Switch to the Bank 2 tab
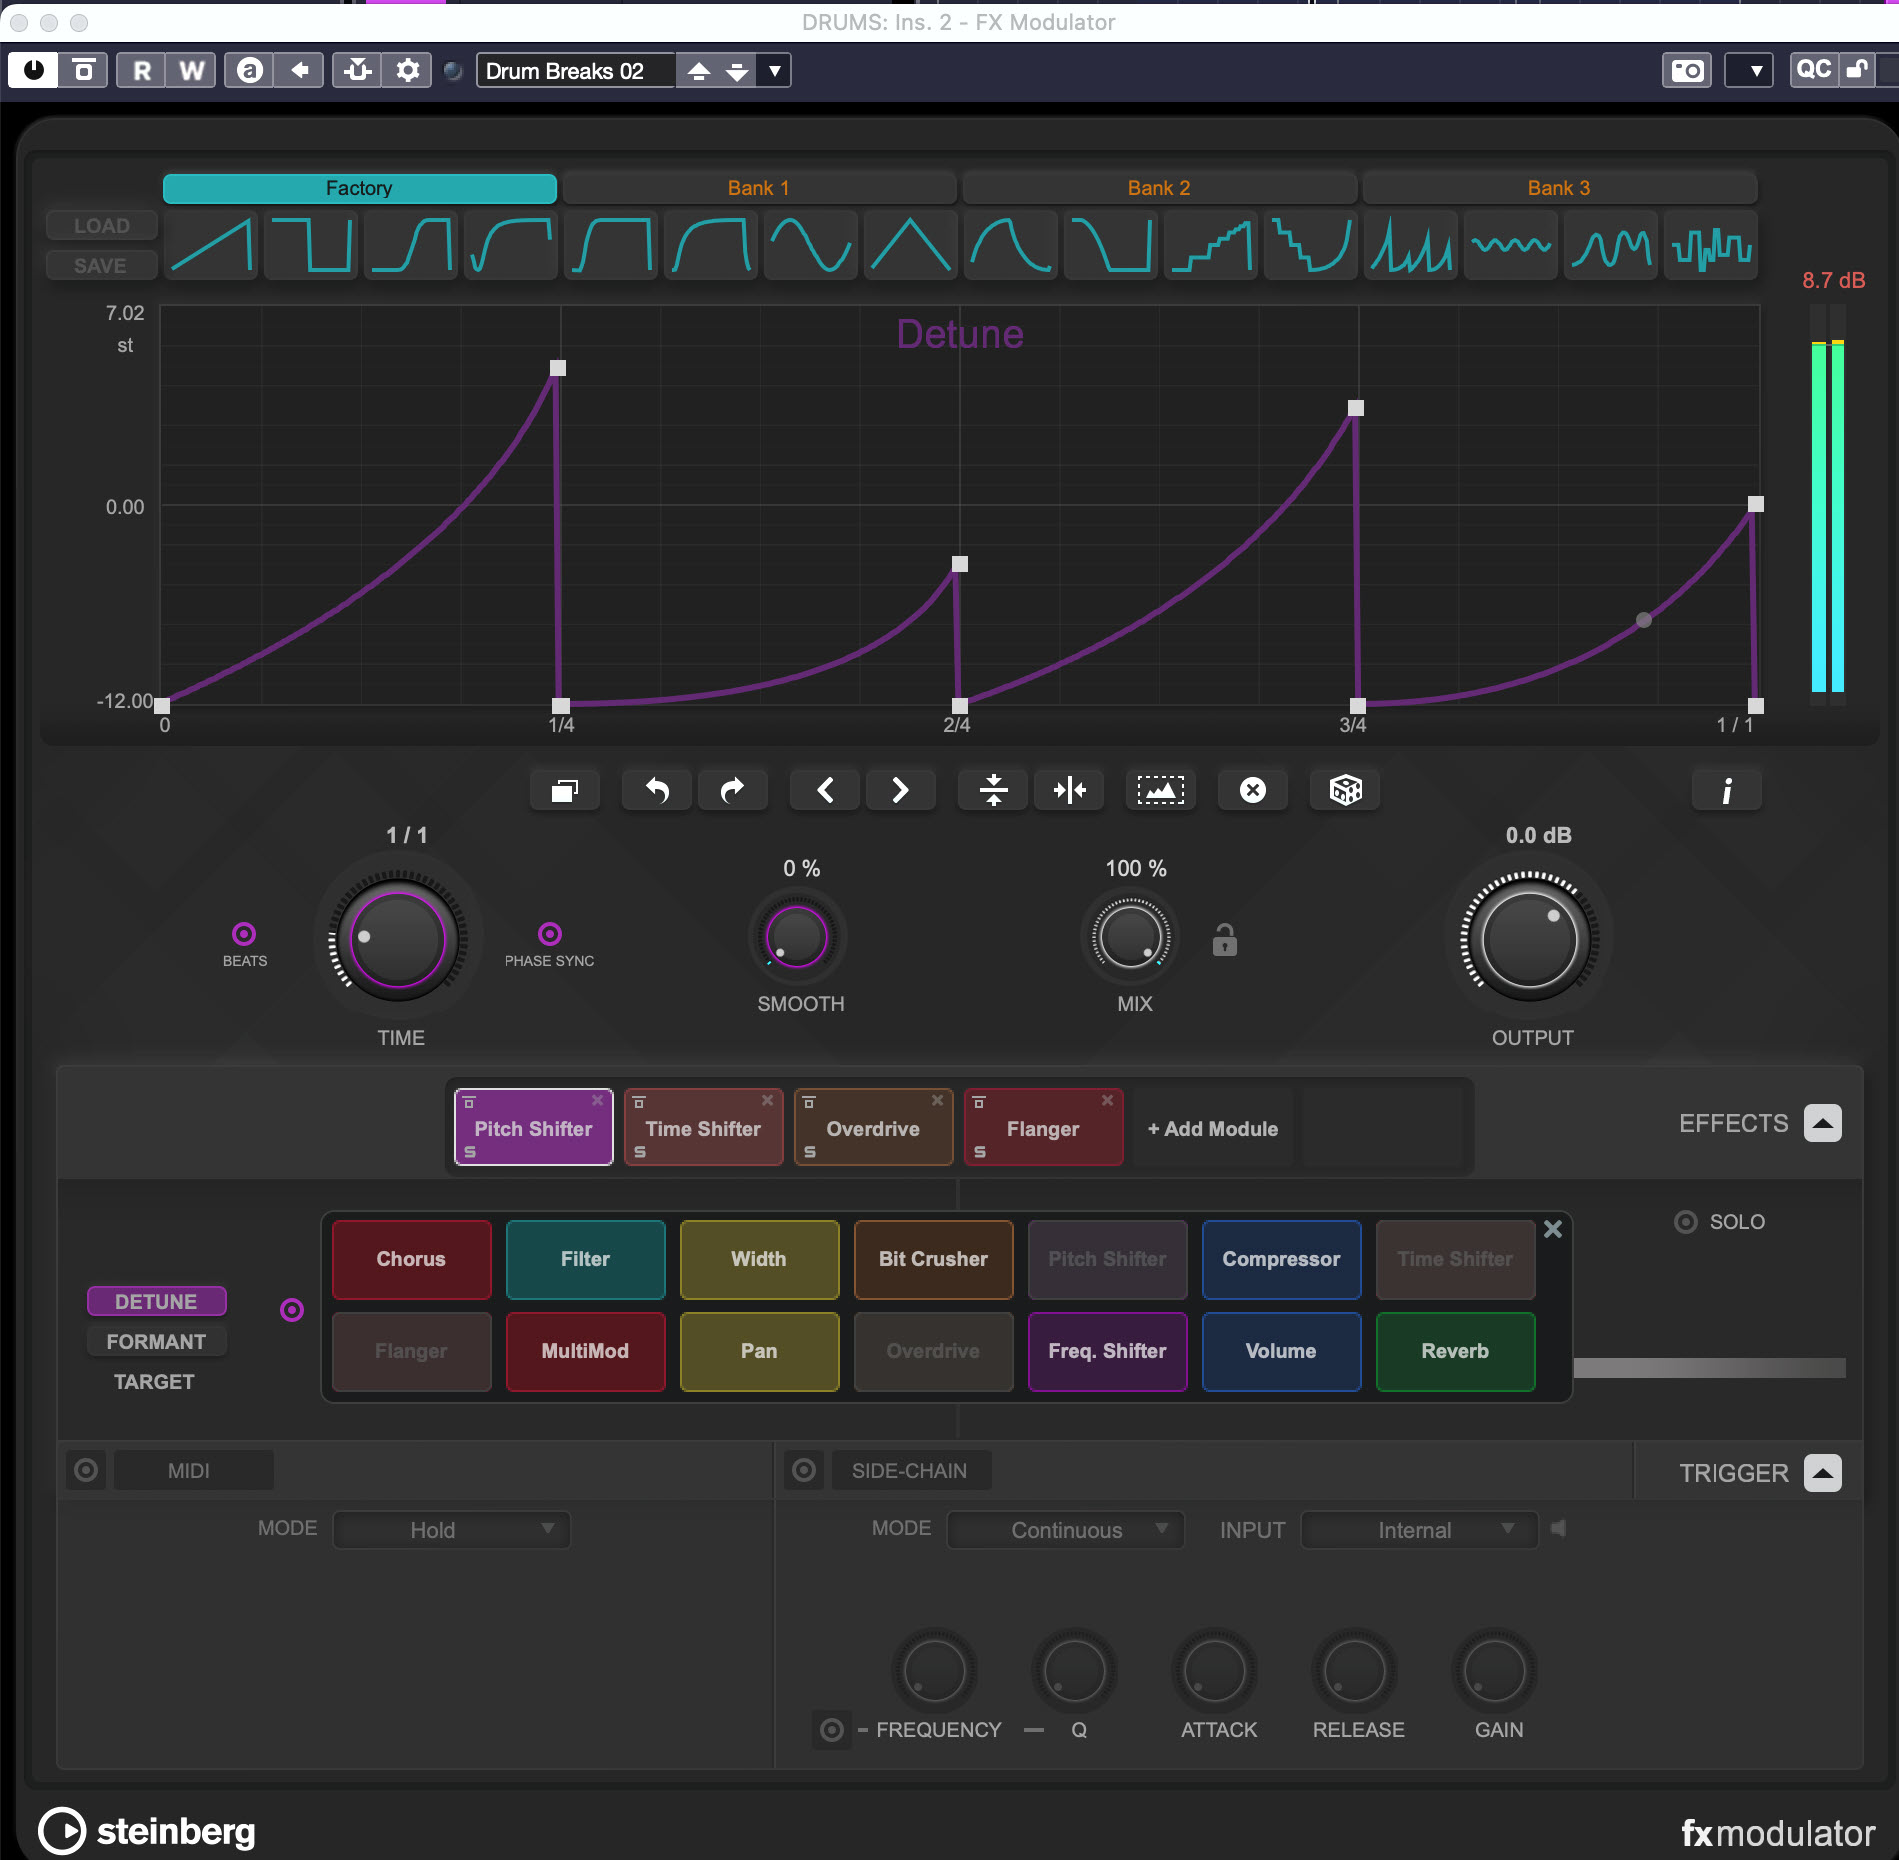This screenshot has width=1899, height=1860. click(1158, 187)
